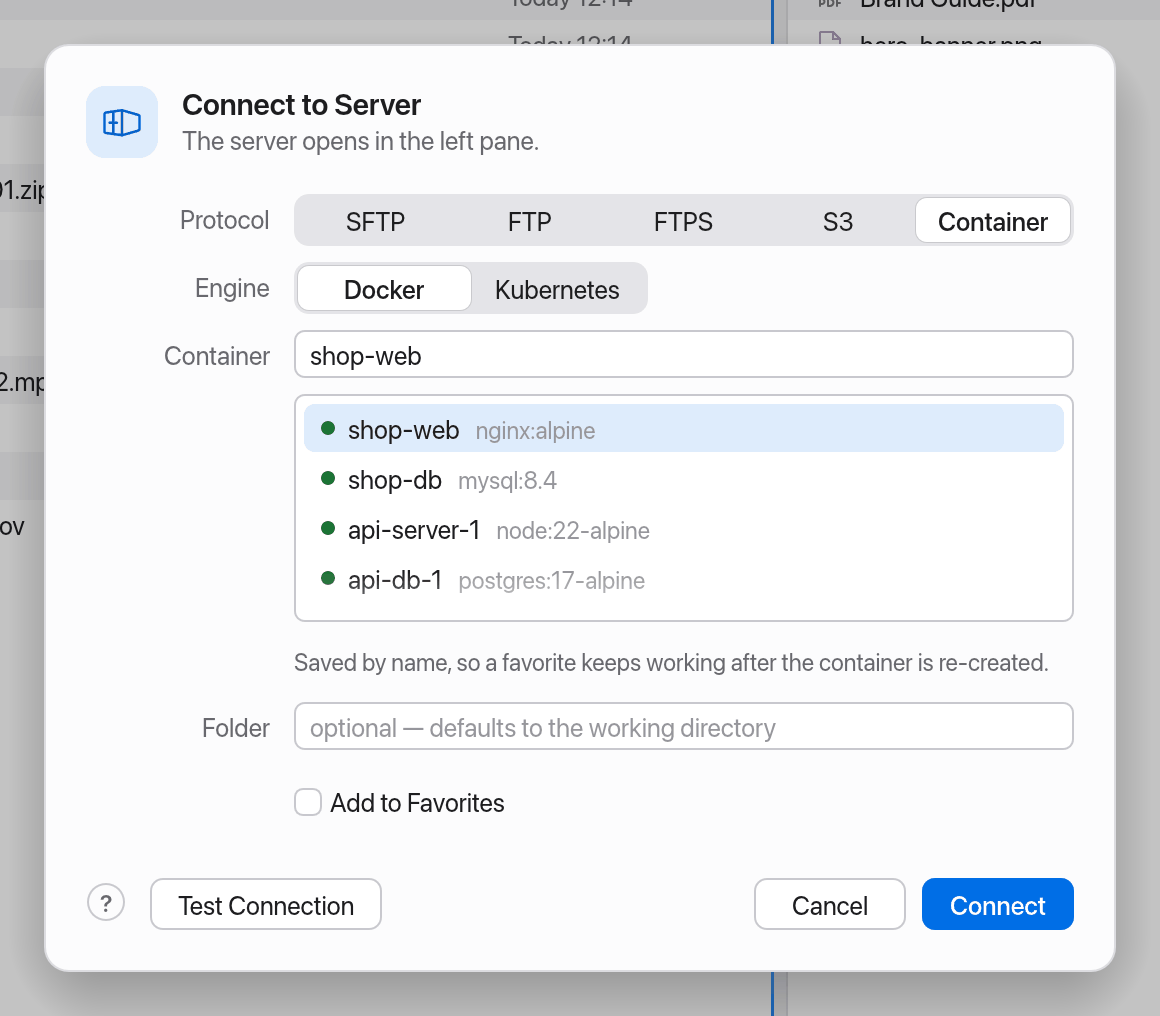Choose Docker as the engine
The width and height of the screenshot is (1160, 1016).
(384, 289)
